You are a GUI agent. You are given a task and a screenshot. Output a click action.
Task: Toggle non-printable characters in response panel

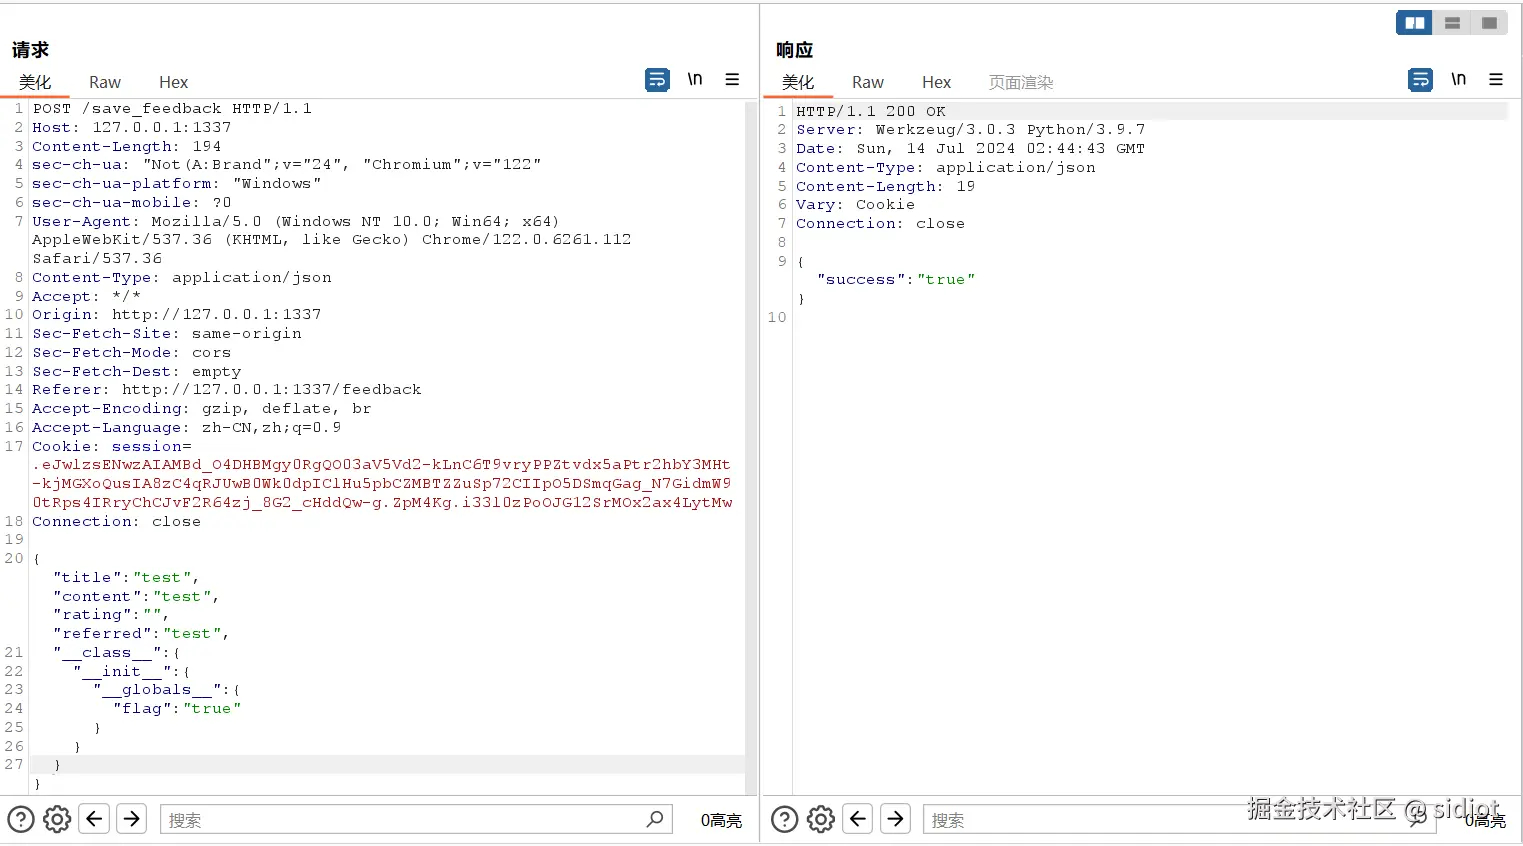1459,79
